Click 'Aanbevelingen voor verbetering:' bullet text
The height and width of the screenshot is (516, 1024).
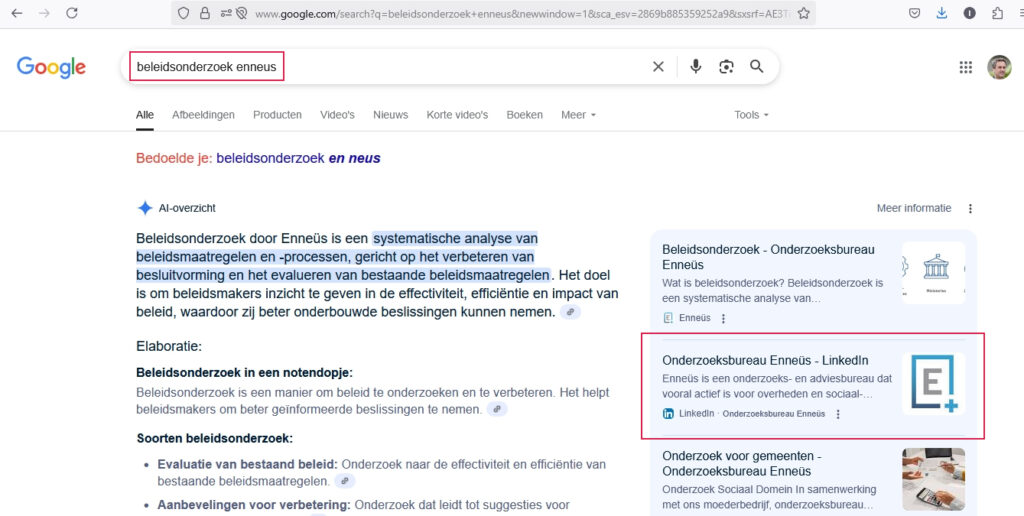(x=254, y=505)
